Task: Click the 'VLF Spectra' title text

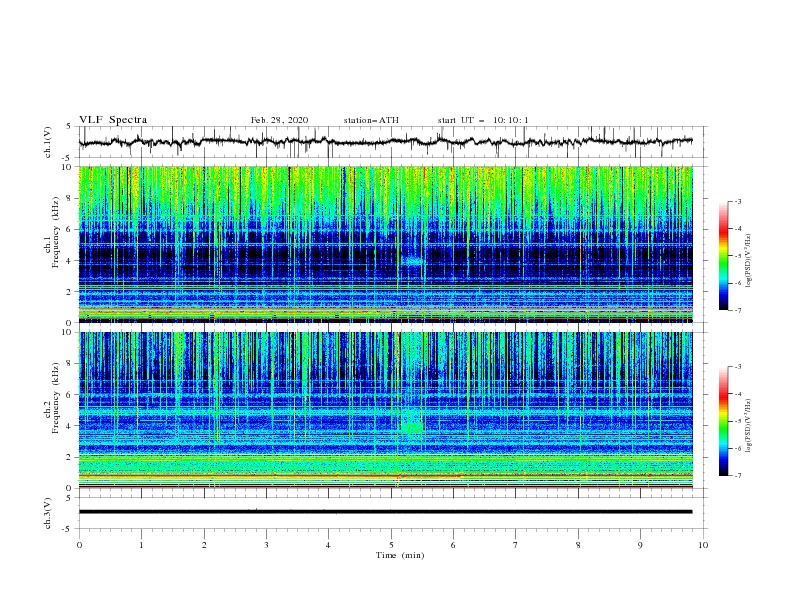Action: pos(113,120)
